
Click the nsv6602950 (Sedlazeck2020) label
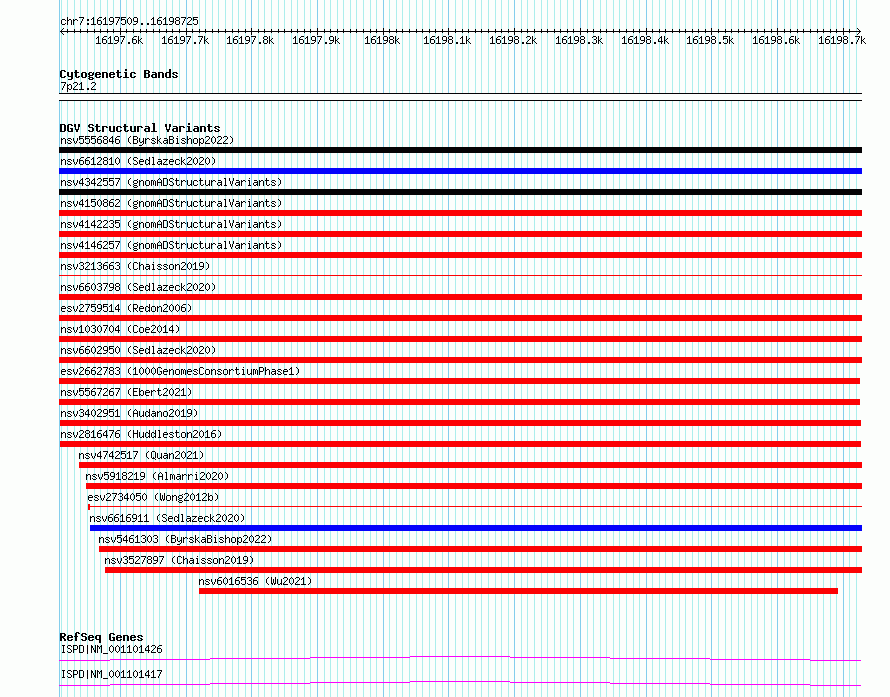coord(138,350)
